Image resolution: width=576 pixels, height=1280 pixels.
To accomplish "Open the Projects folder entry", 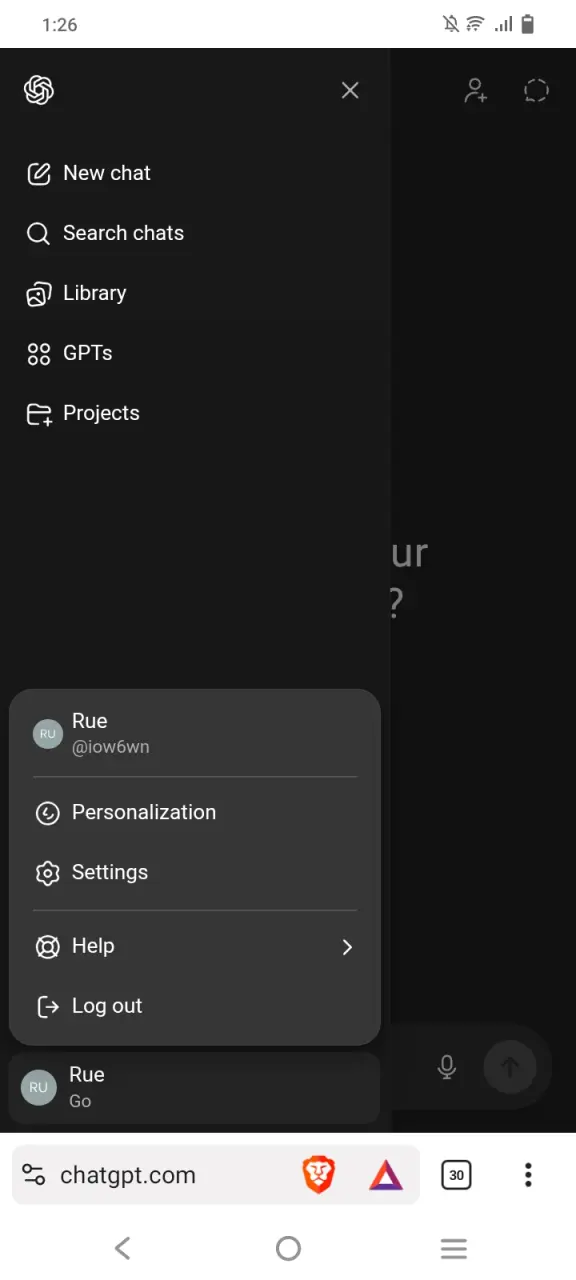I will pos(195,413).
